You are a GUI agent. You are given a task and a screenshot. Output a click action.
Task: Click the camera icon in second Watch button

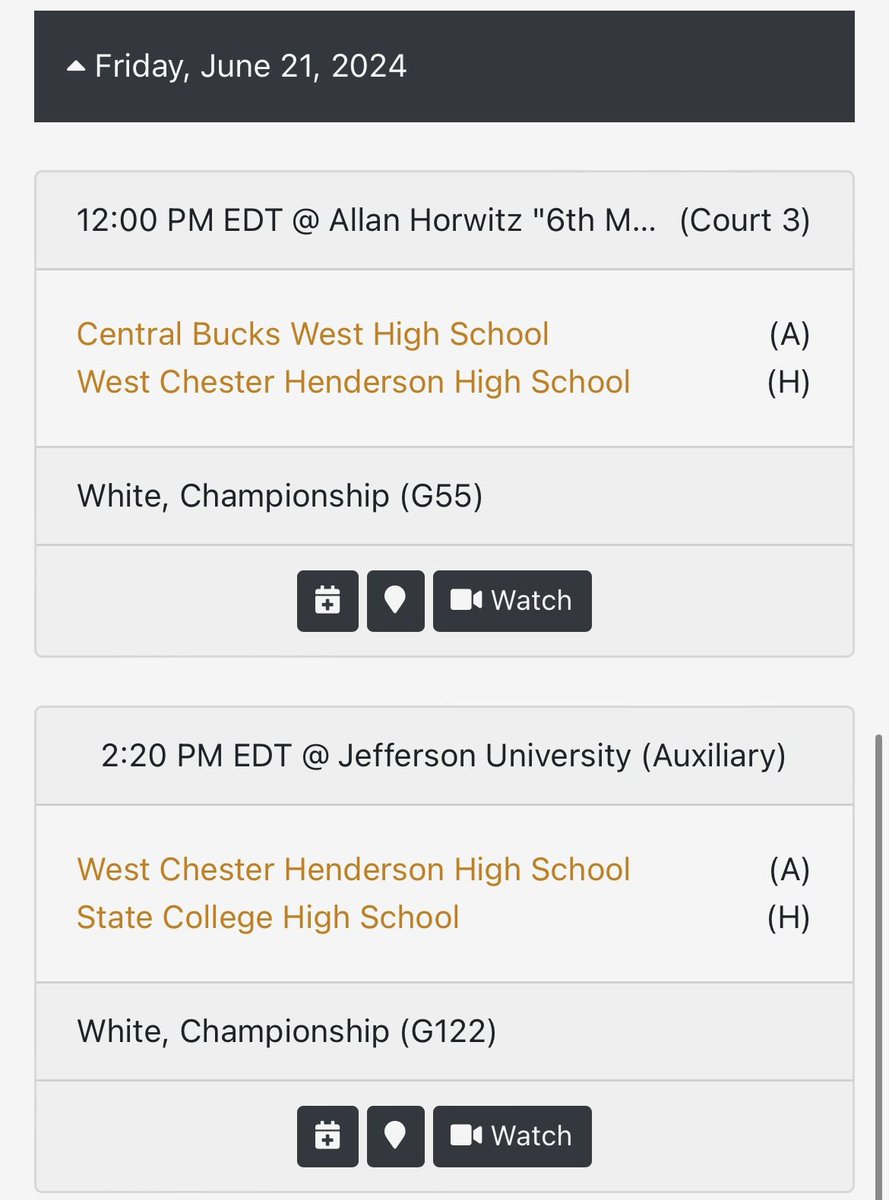466,1136
